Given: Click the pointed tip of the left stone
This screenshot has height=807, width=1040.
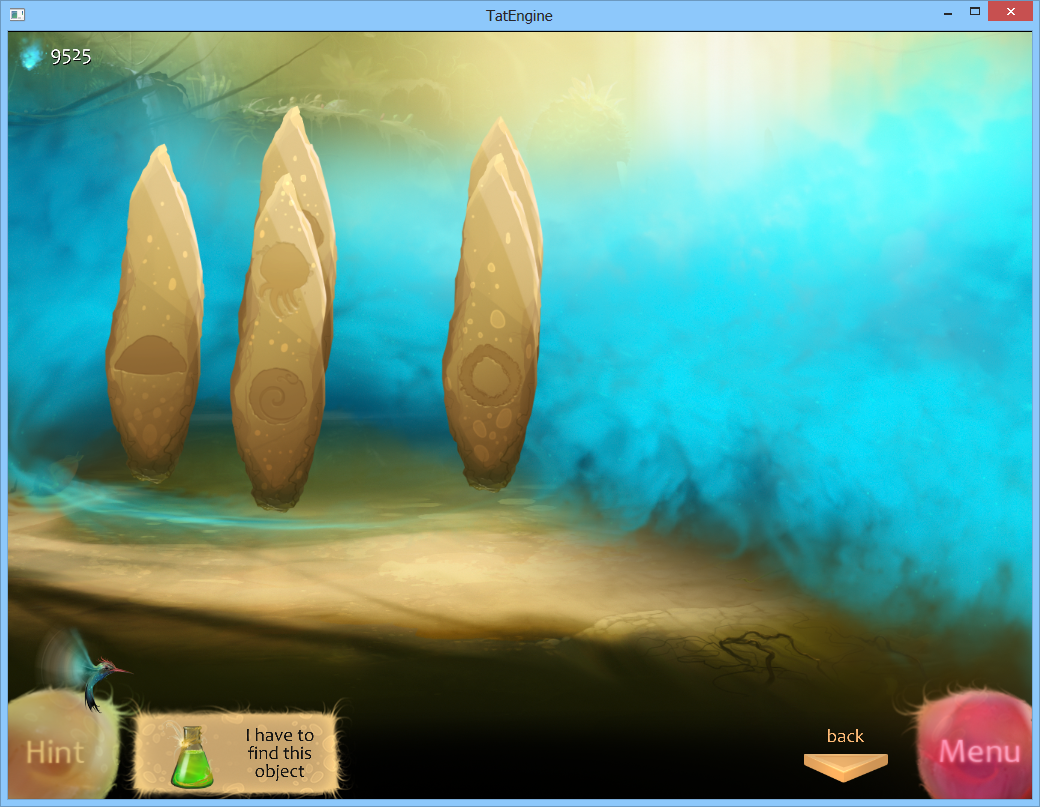Looking at the screenshot, I should tap(156, 155).
